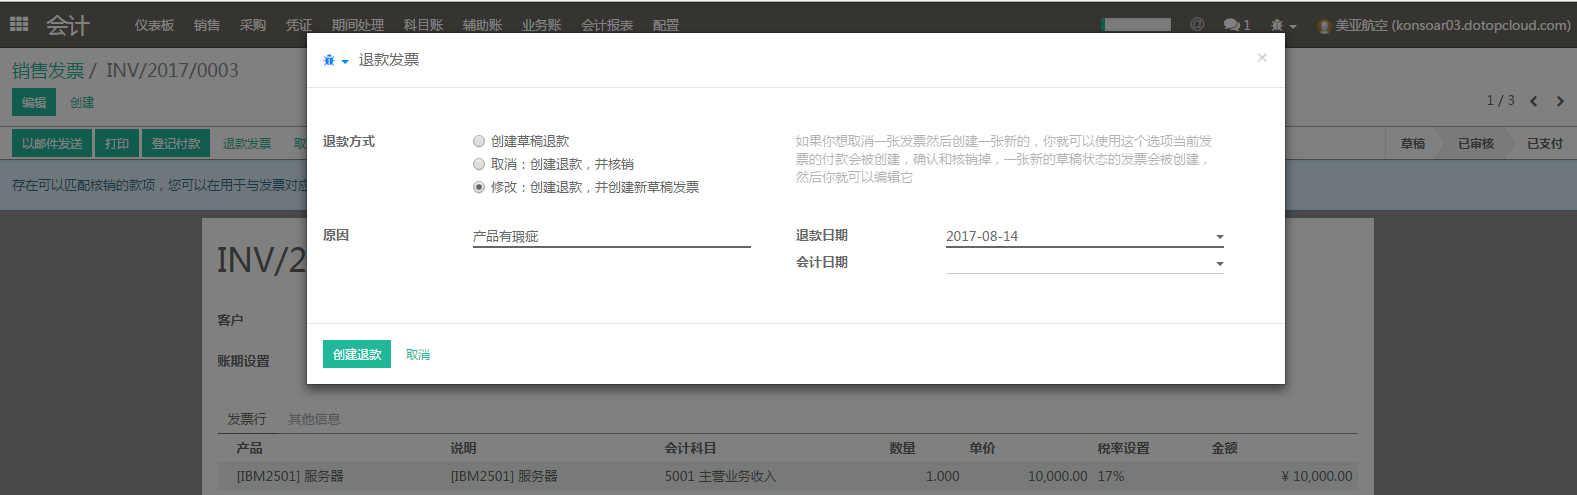The height and width of the screenshot is (495, 1577).
Task: Click the pager text 1 / 3
Action: coord(1500,100)
